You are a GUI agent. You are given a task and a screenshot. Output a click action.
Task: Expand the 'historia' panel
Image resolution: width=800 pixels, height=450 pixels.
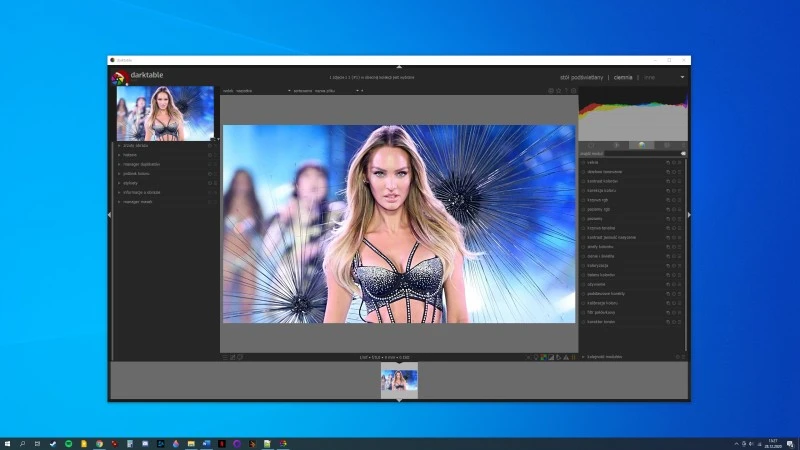pos(131,154)
